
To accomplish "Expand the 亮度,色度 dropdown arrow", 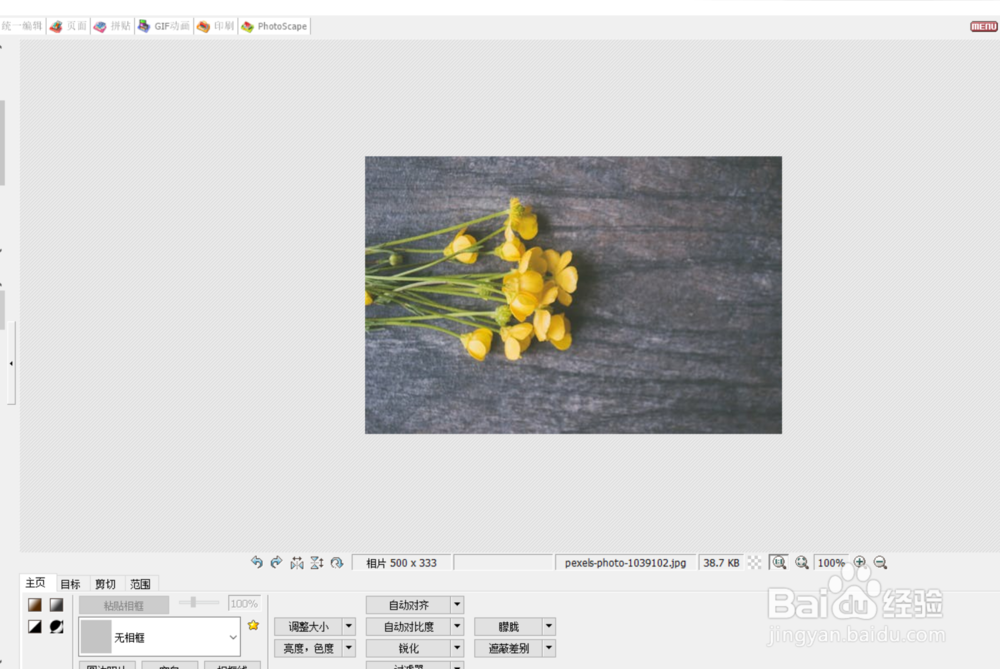I will point(349,649).
